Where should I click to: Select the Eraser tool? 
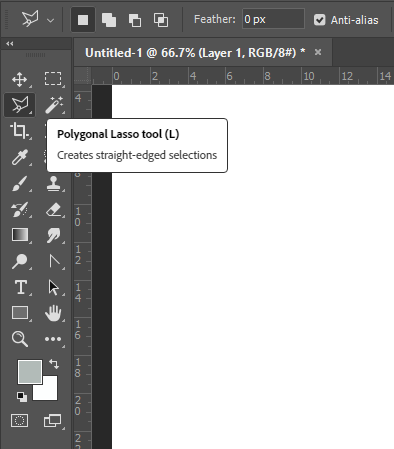tap(53, 210)
